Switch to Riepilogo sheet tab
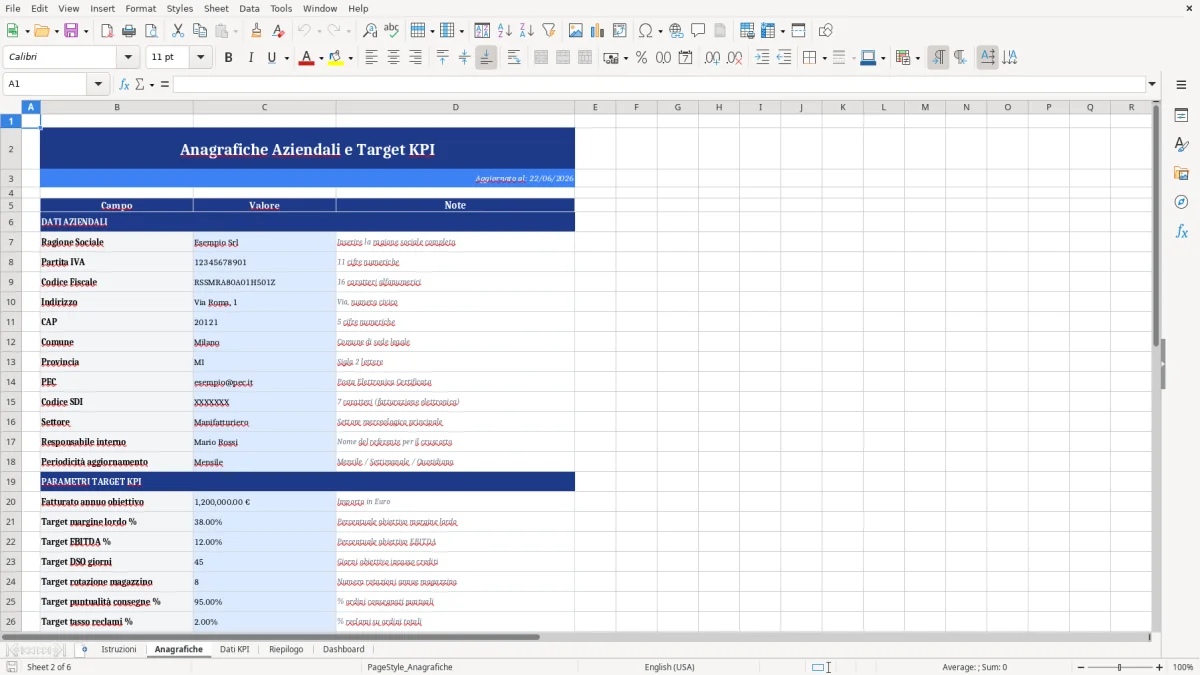This screenshot has height=675, width=1200. point(286,650)
